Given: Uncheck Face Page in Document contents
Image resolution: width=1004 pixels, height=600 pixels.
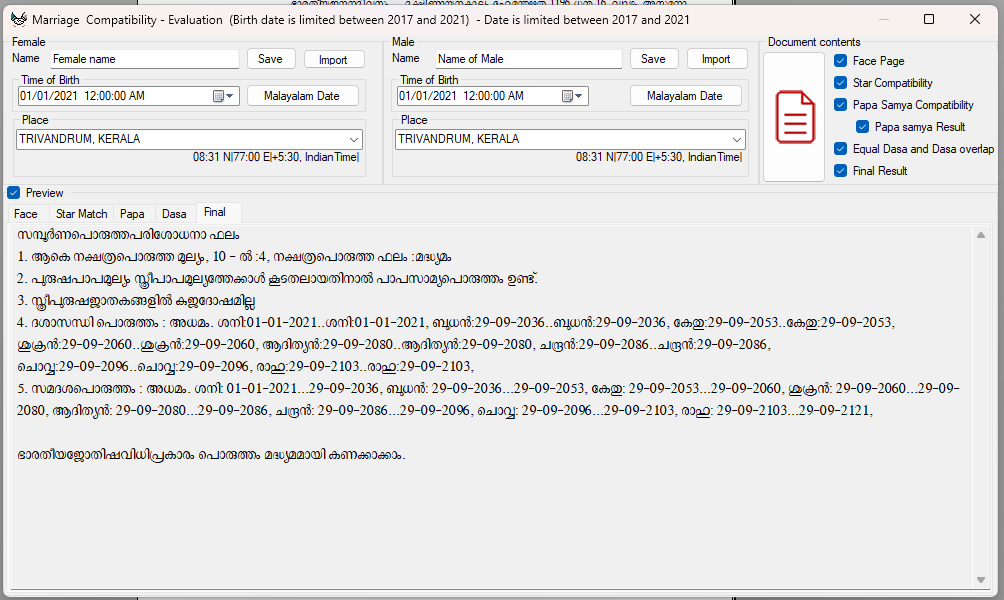Looking at the screenshot, I should tap(840, 60).
